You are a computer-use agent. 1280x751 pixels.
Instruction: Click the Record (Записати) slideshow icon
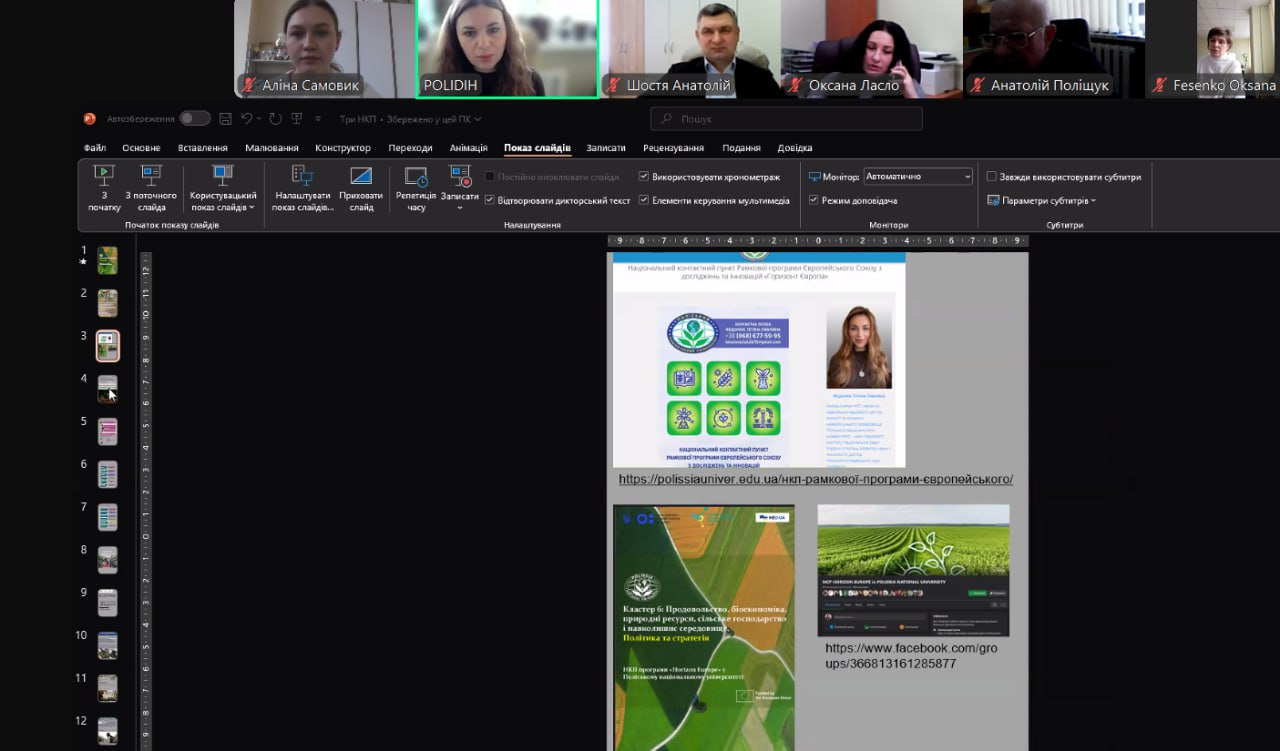pos(460,177)
